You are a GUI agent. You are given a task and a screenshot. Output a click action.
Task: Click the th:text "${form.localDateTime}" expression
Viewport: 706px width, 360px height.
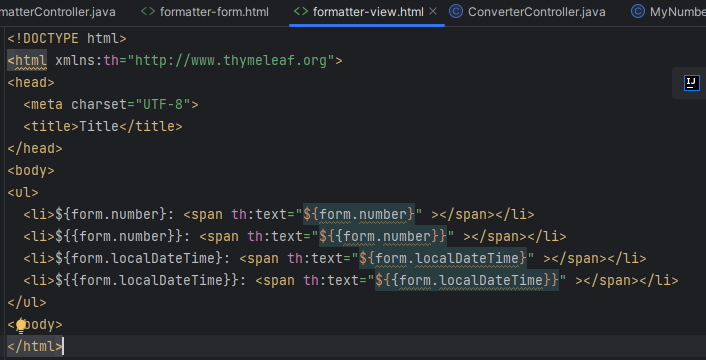tap(443, 259)
